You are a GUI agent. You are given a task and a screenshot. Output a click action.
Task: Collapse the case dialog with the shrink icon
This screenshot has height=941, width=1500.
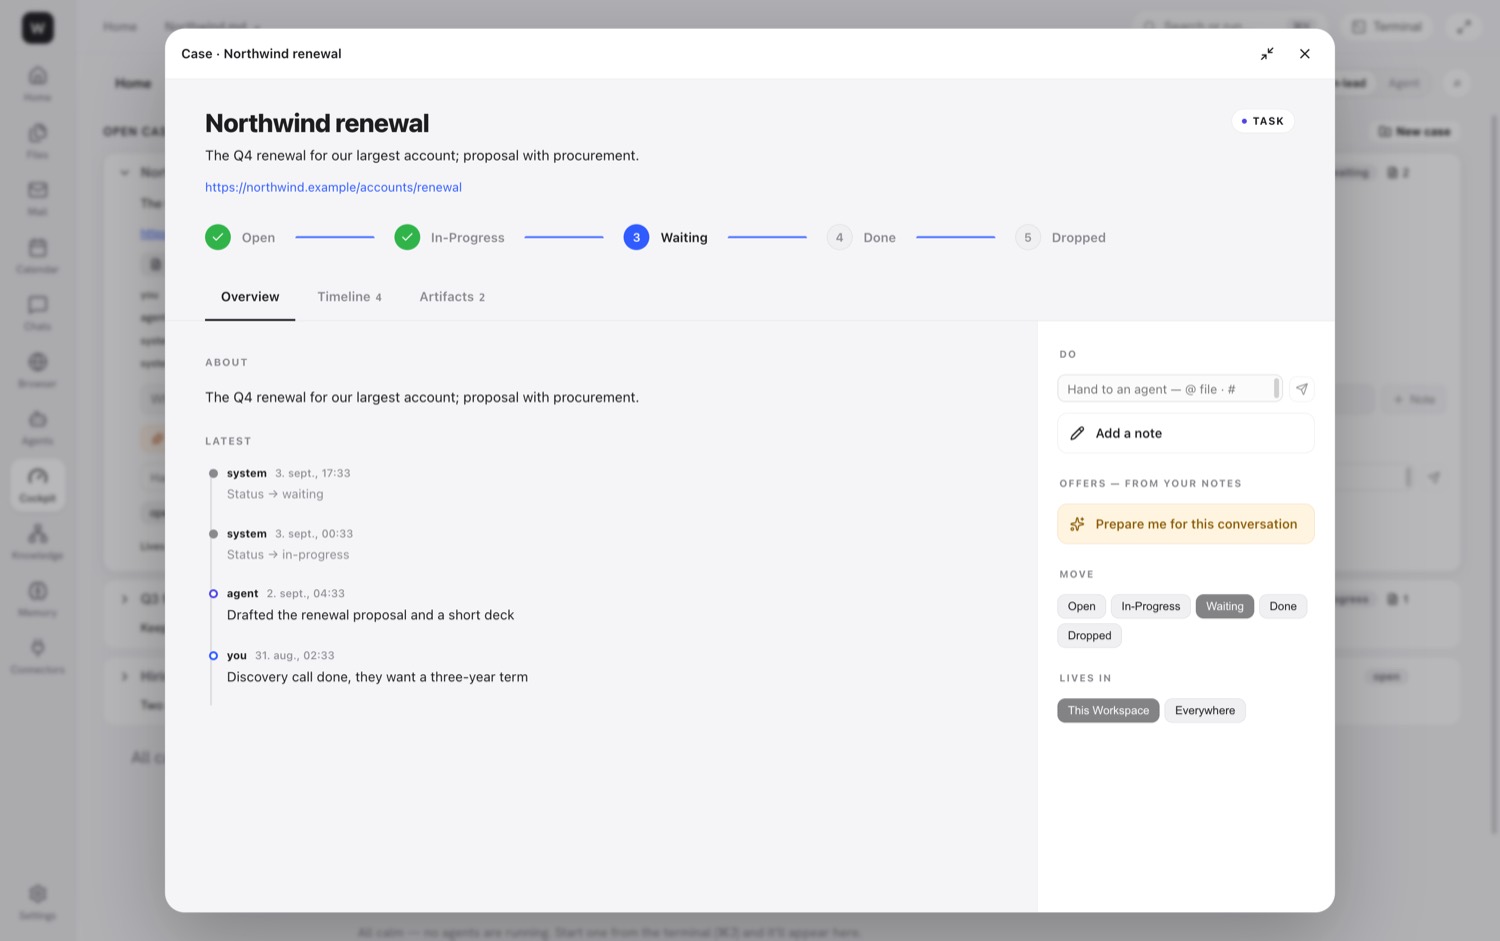coord(1267,54)
